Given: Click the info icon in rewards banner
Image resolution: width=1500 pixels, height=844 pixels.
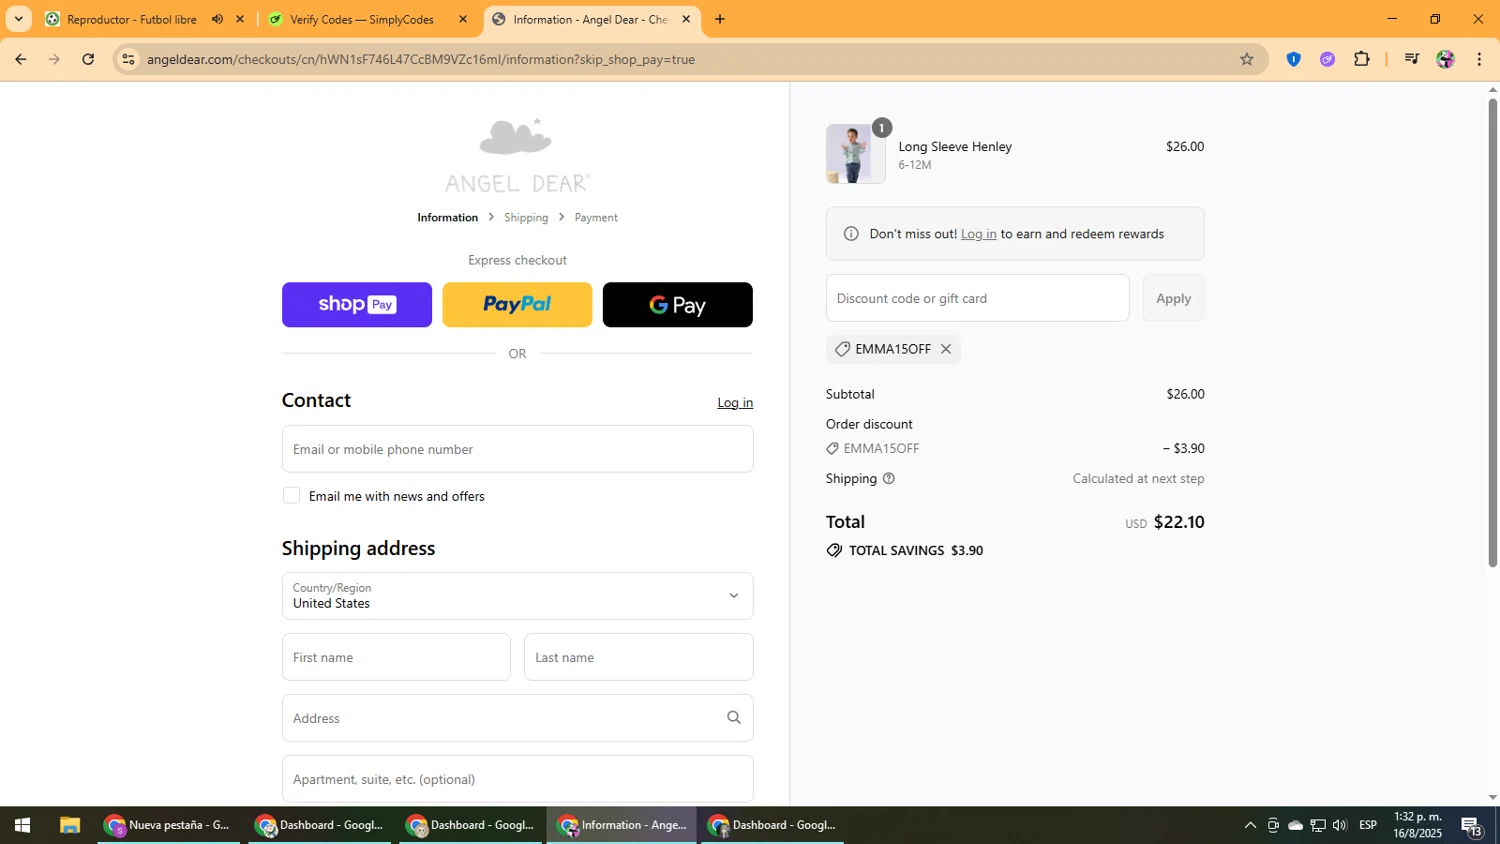Looking at the screenshot, I should pos(851,234).
